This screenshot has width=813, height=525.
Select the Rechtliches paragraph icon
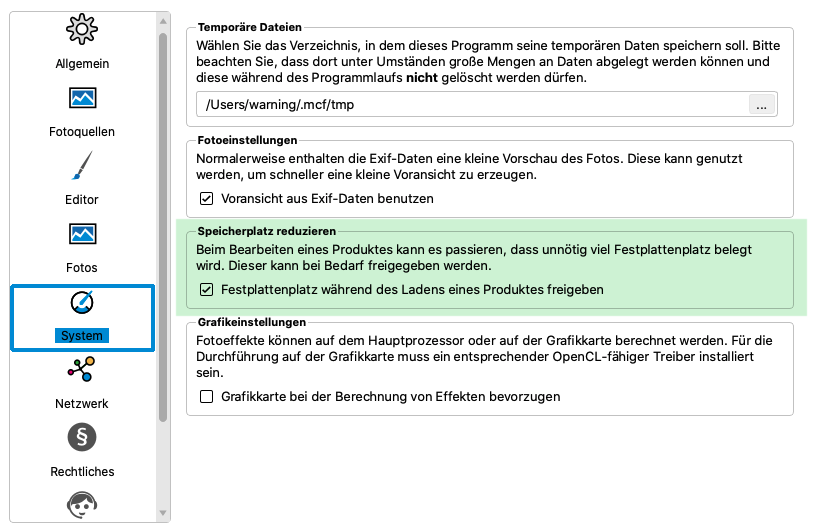pyautogui.click(x=82, y=437)
